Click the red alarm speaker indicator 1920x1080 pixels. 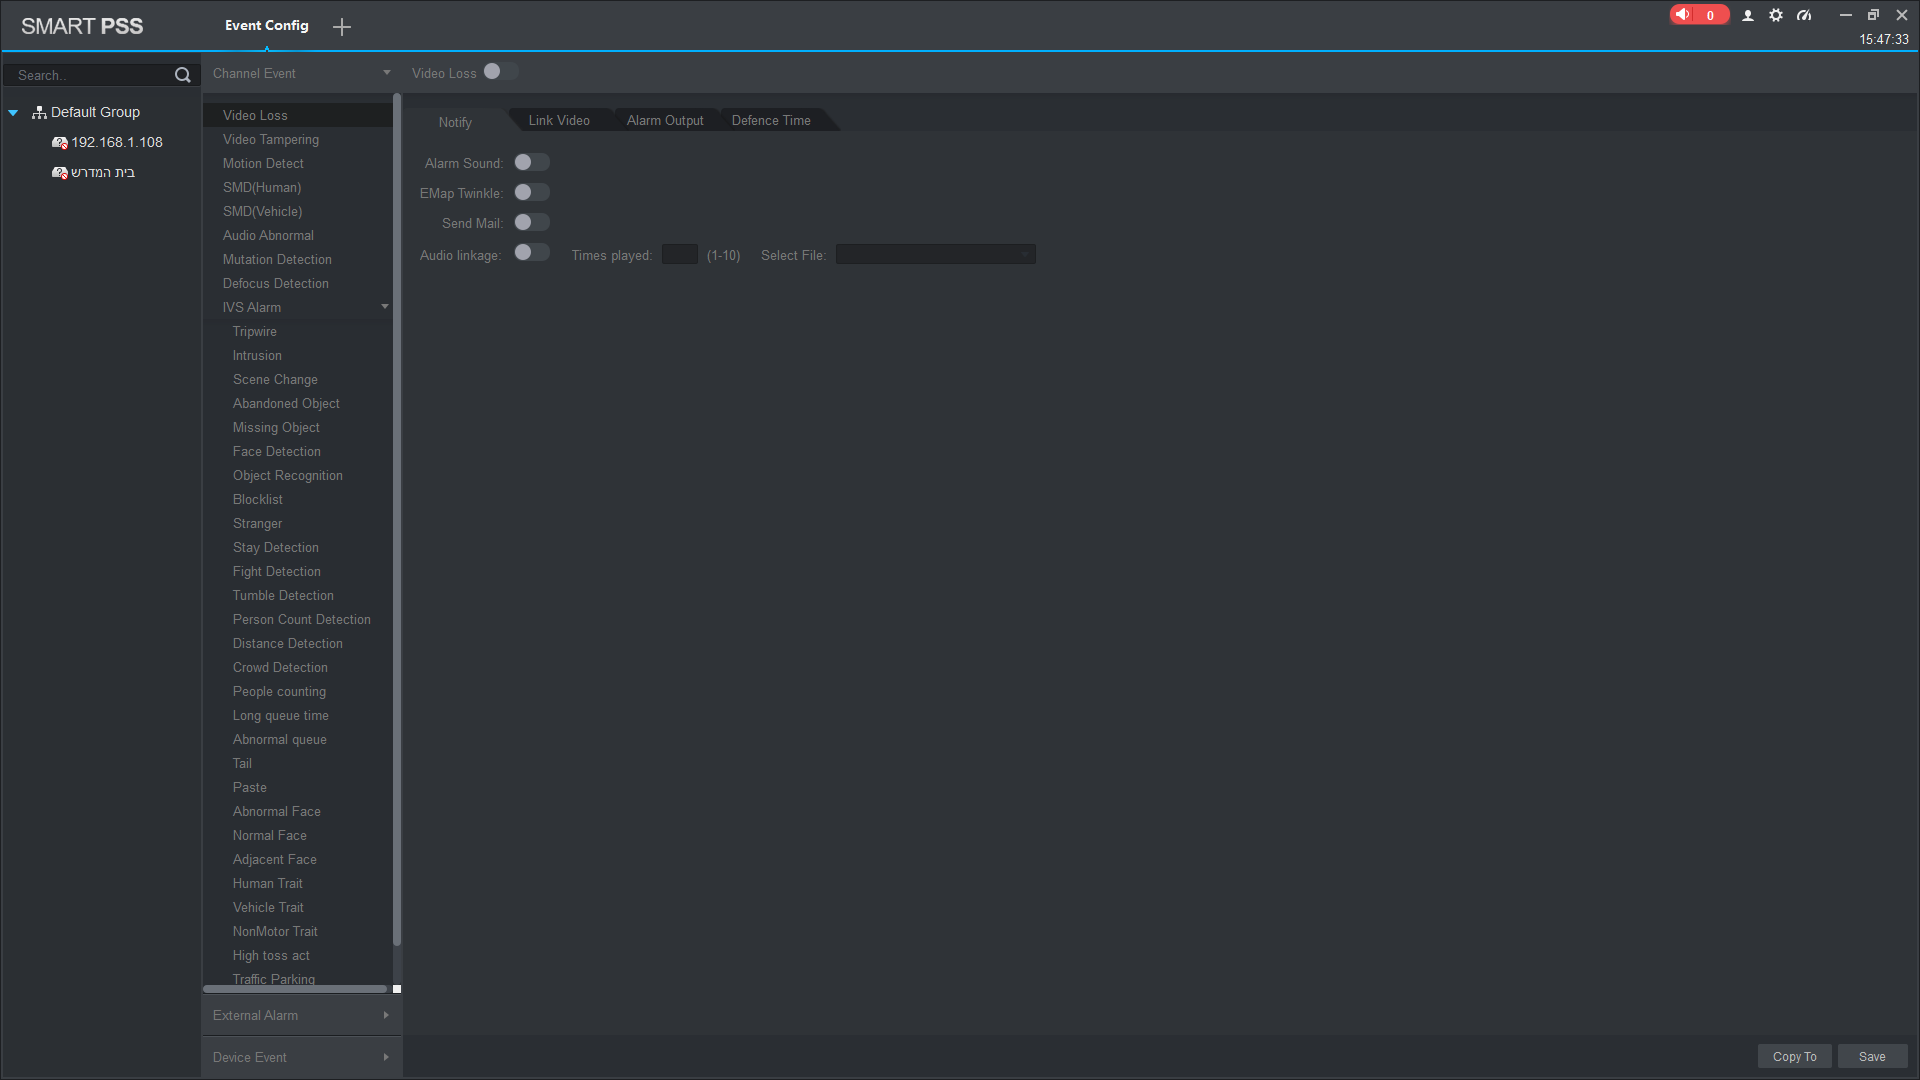[1697, 15]
